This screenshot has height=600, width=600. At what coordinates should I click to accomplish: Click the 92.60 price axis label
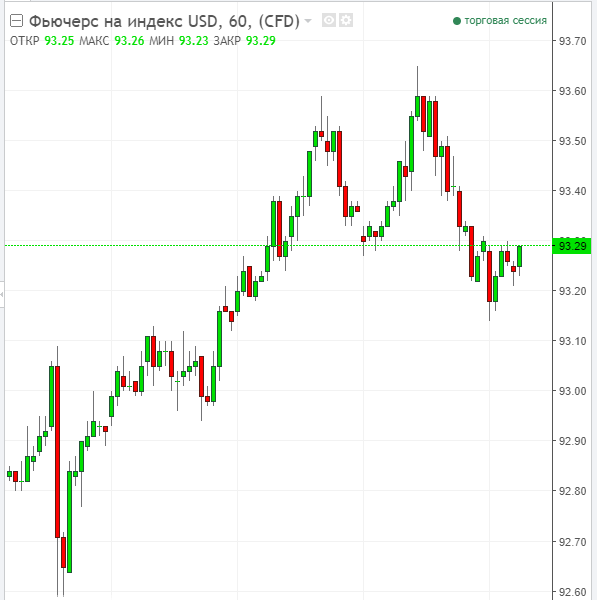573,591
